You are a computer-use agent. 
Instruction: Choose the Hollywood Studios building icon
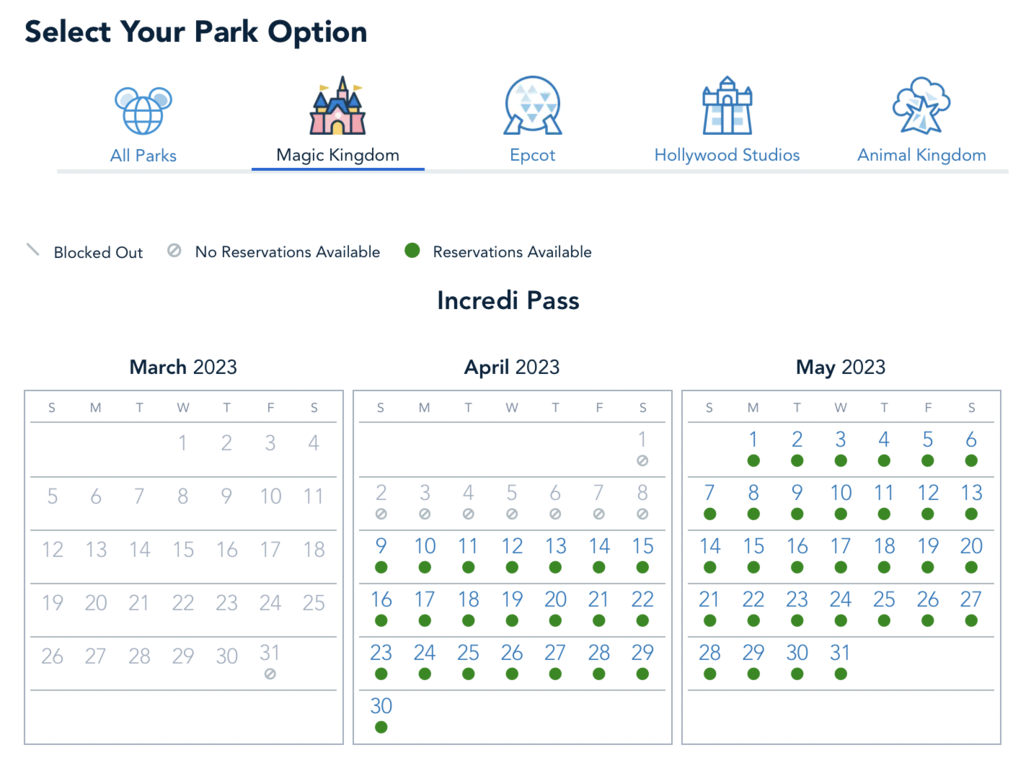727,106
